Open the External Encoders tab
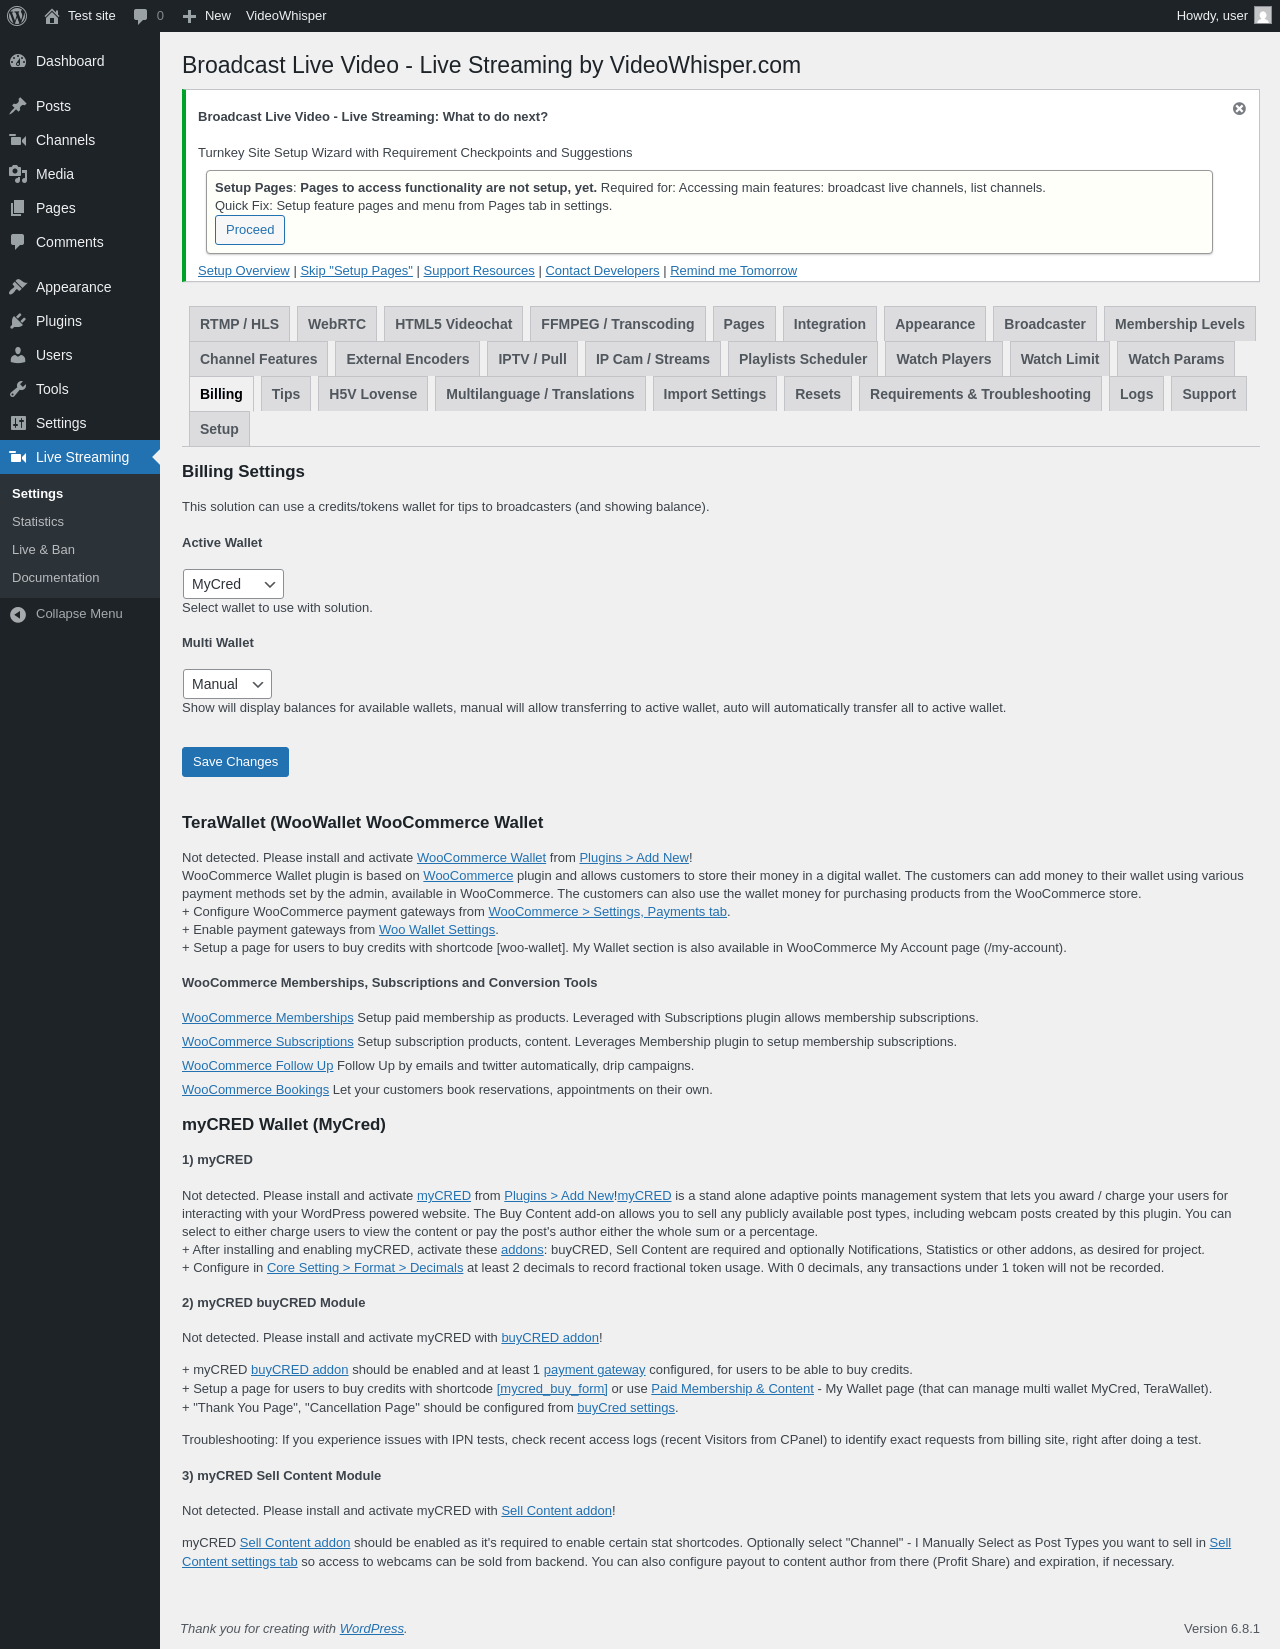The width and height of the screenshot is (1280, 1649). (408, 359)
